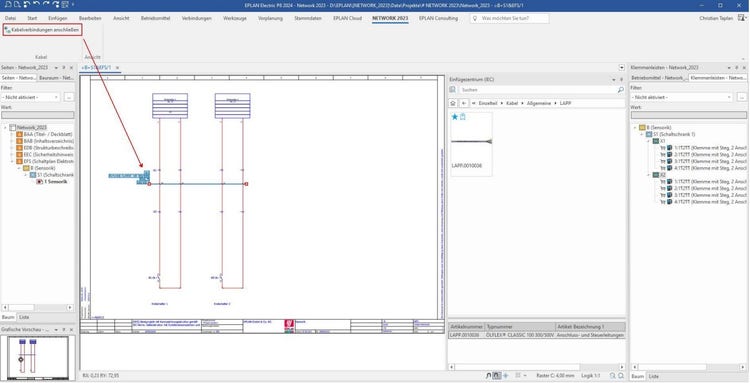The height and width of the screenshot is (383, 750).
Task: Close the Grafische Vorschau panel
Action: point(71,329)
